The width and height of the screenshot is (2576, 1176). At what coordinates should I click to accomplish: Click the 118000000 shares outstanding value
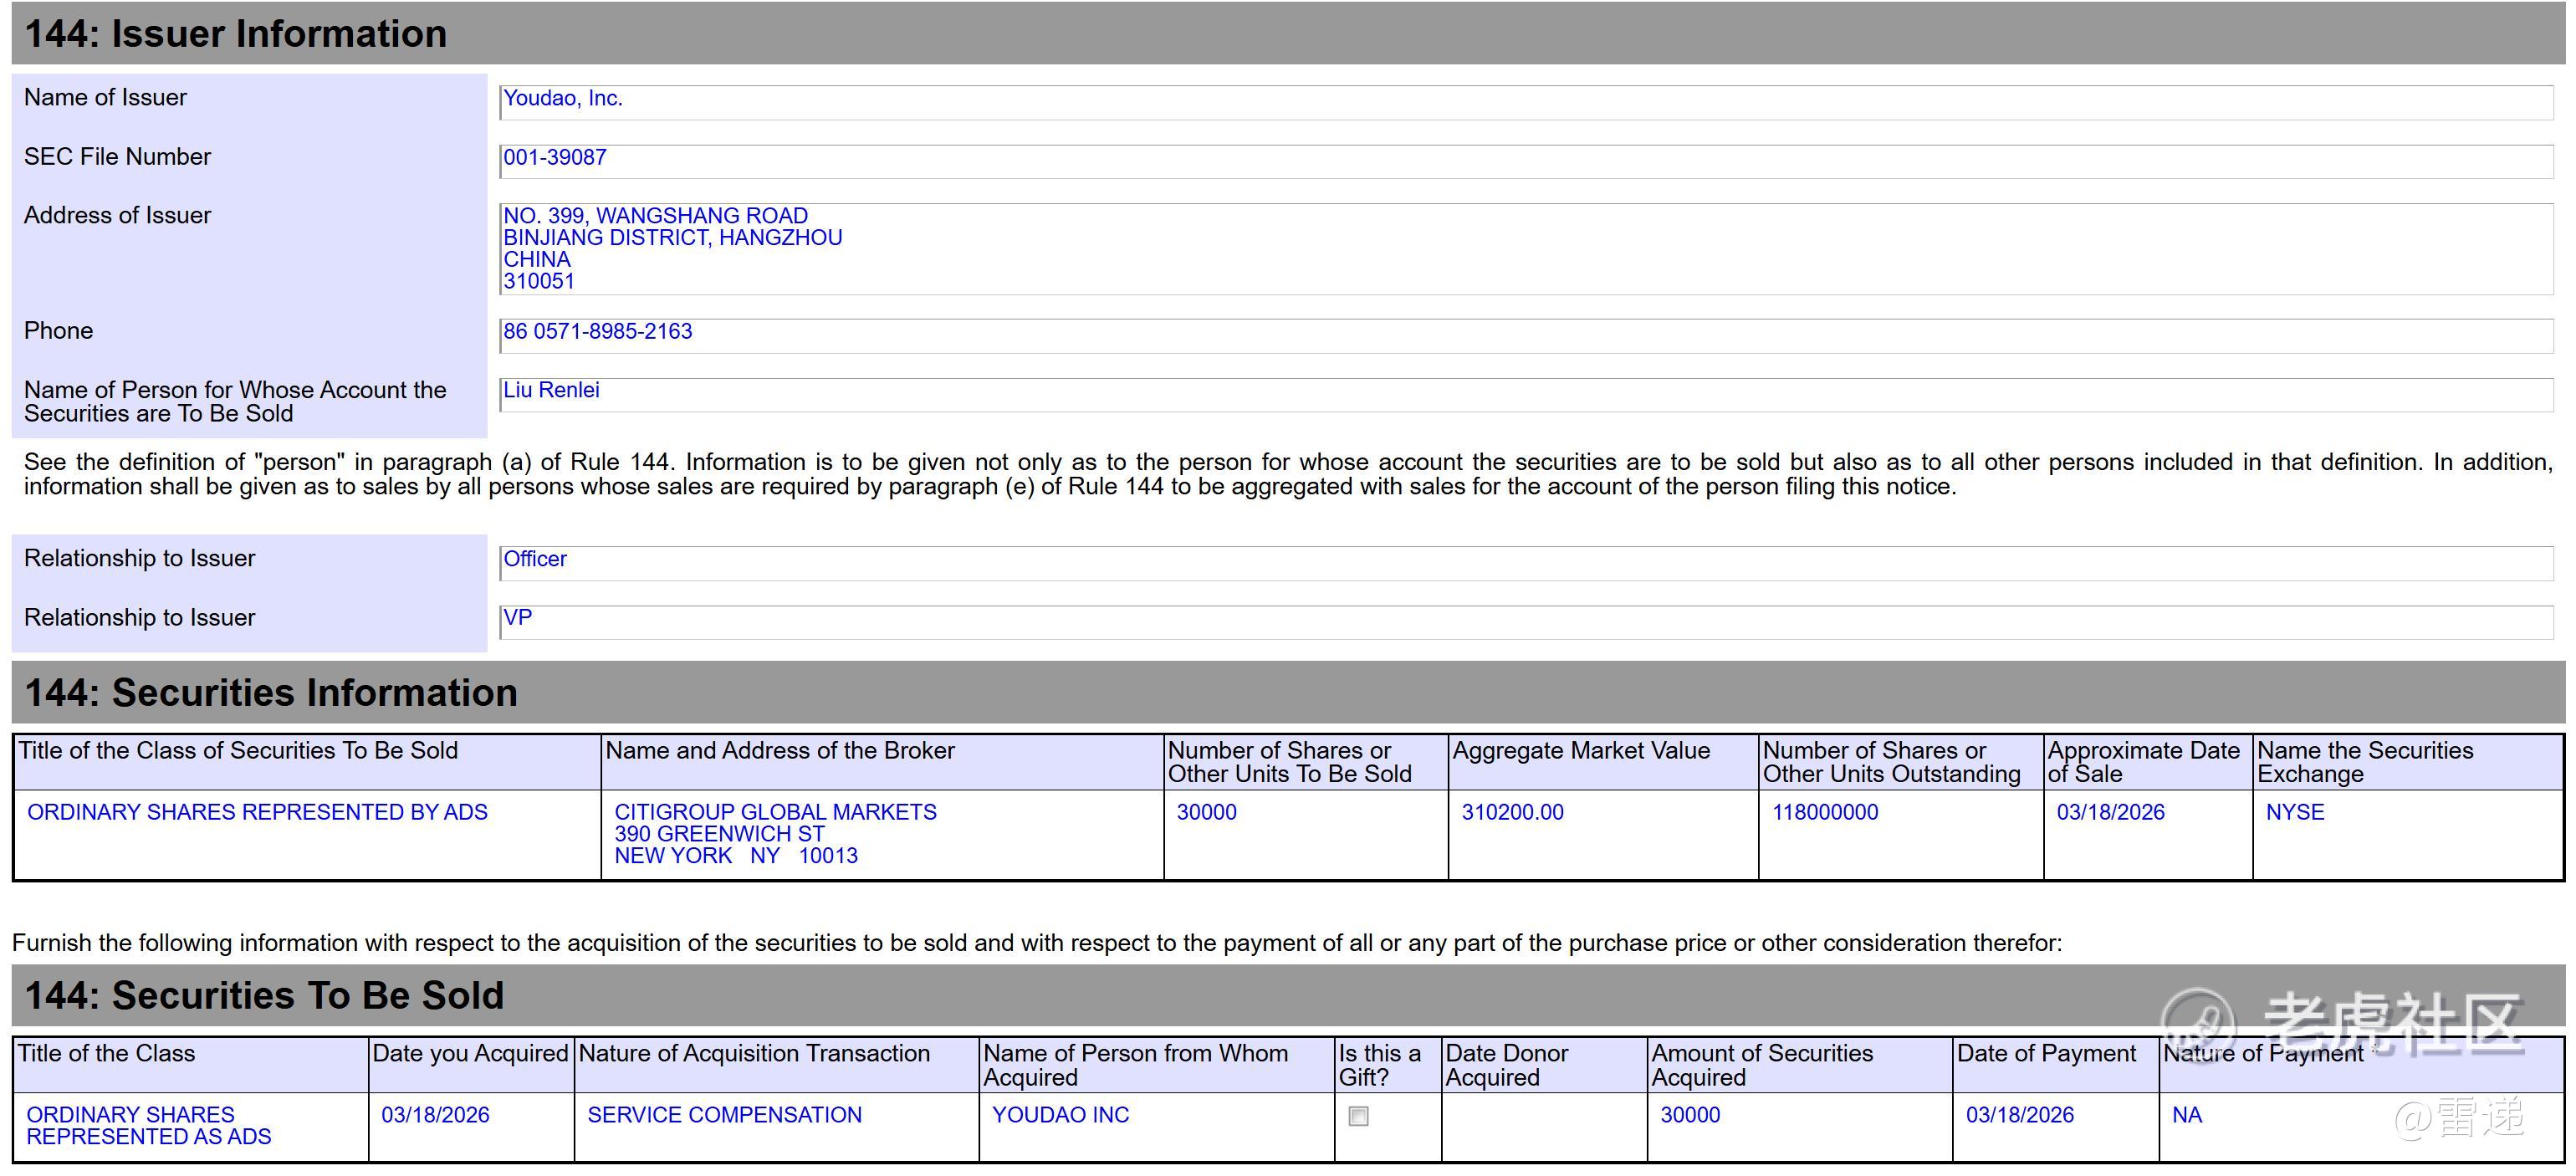[x=1824, y=812]
